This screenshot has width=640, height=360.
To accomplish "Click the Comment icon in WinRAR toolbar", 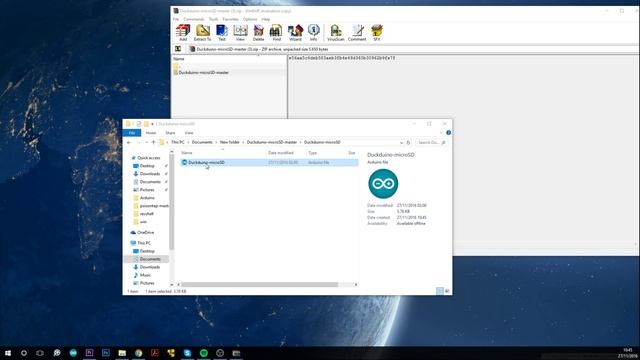I will click(357, 33).
